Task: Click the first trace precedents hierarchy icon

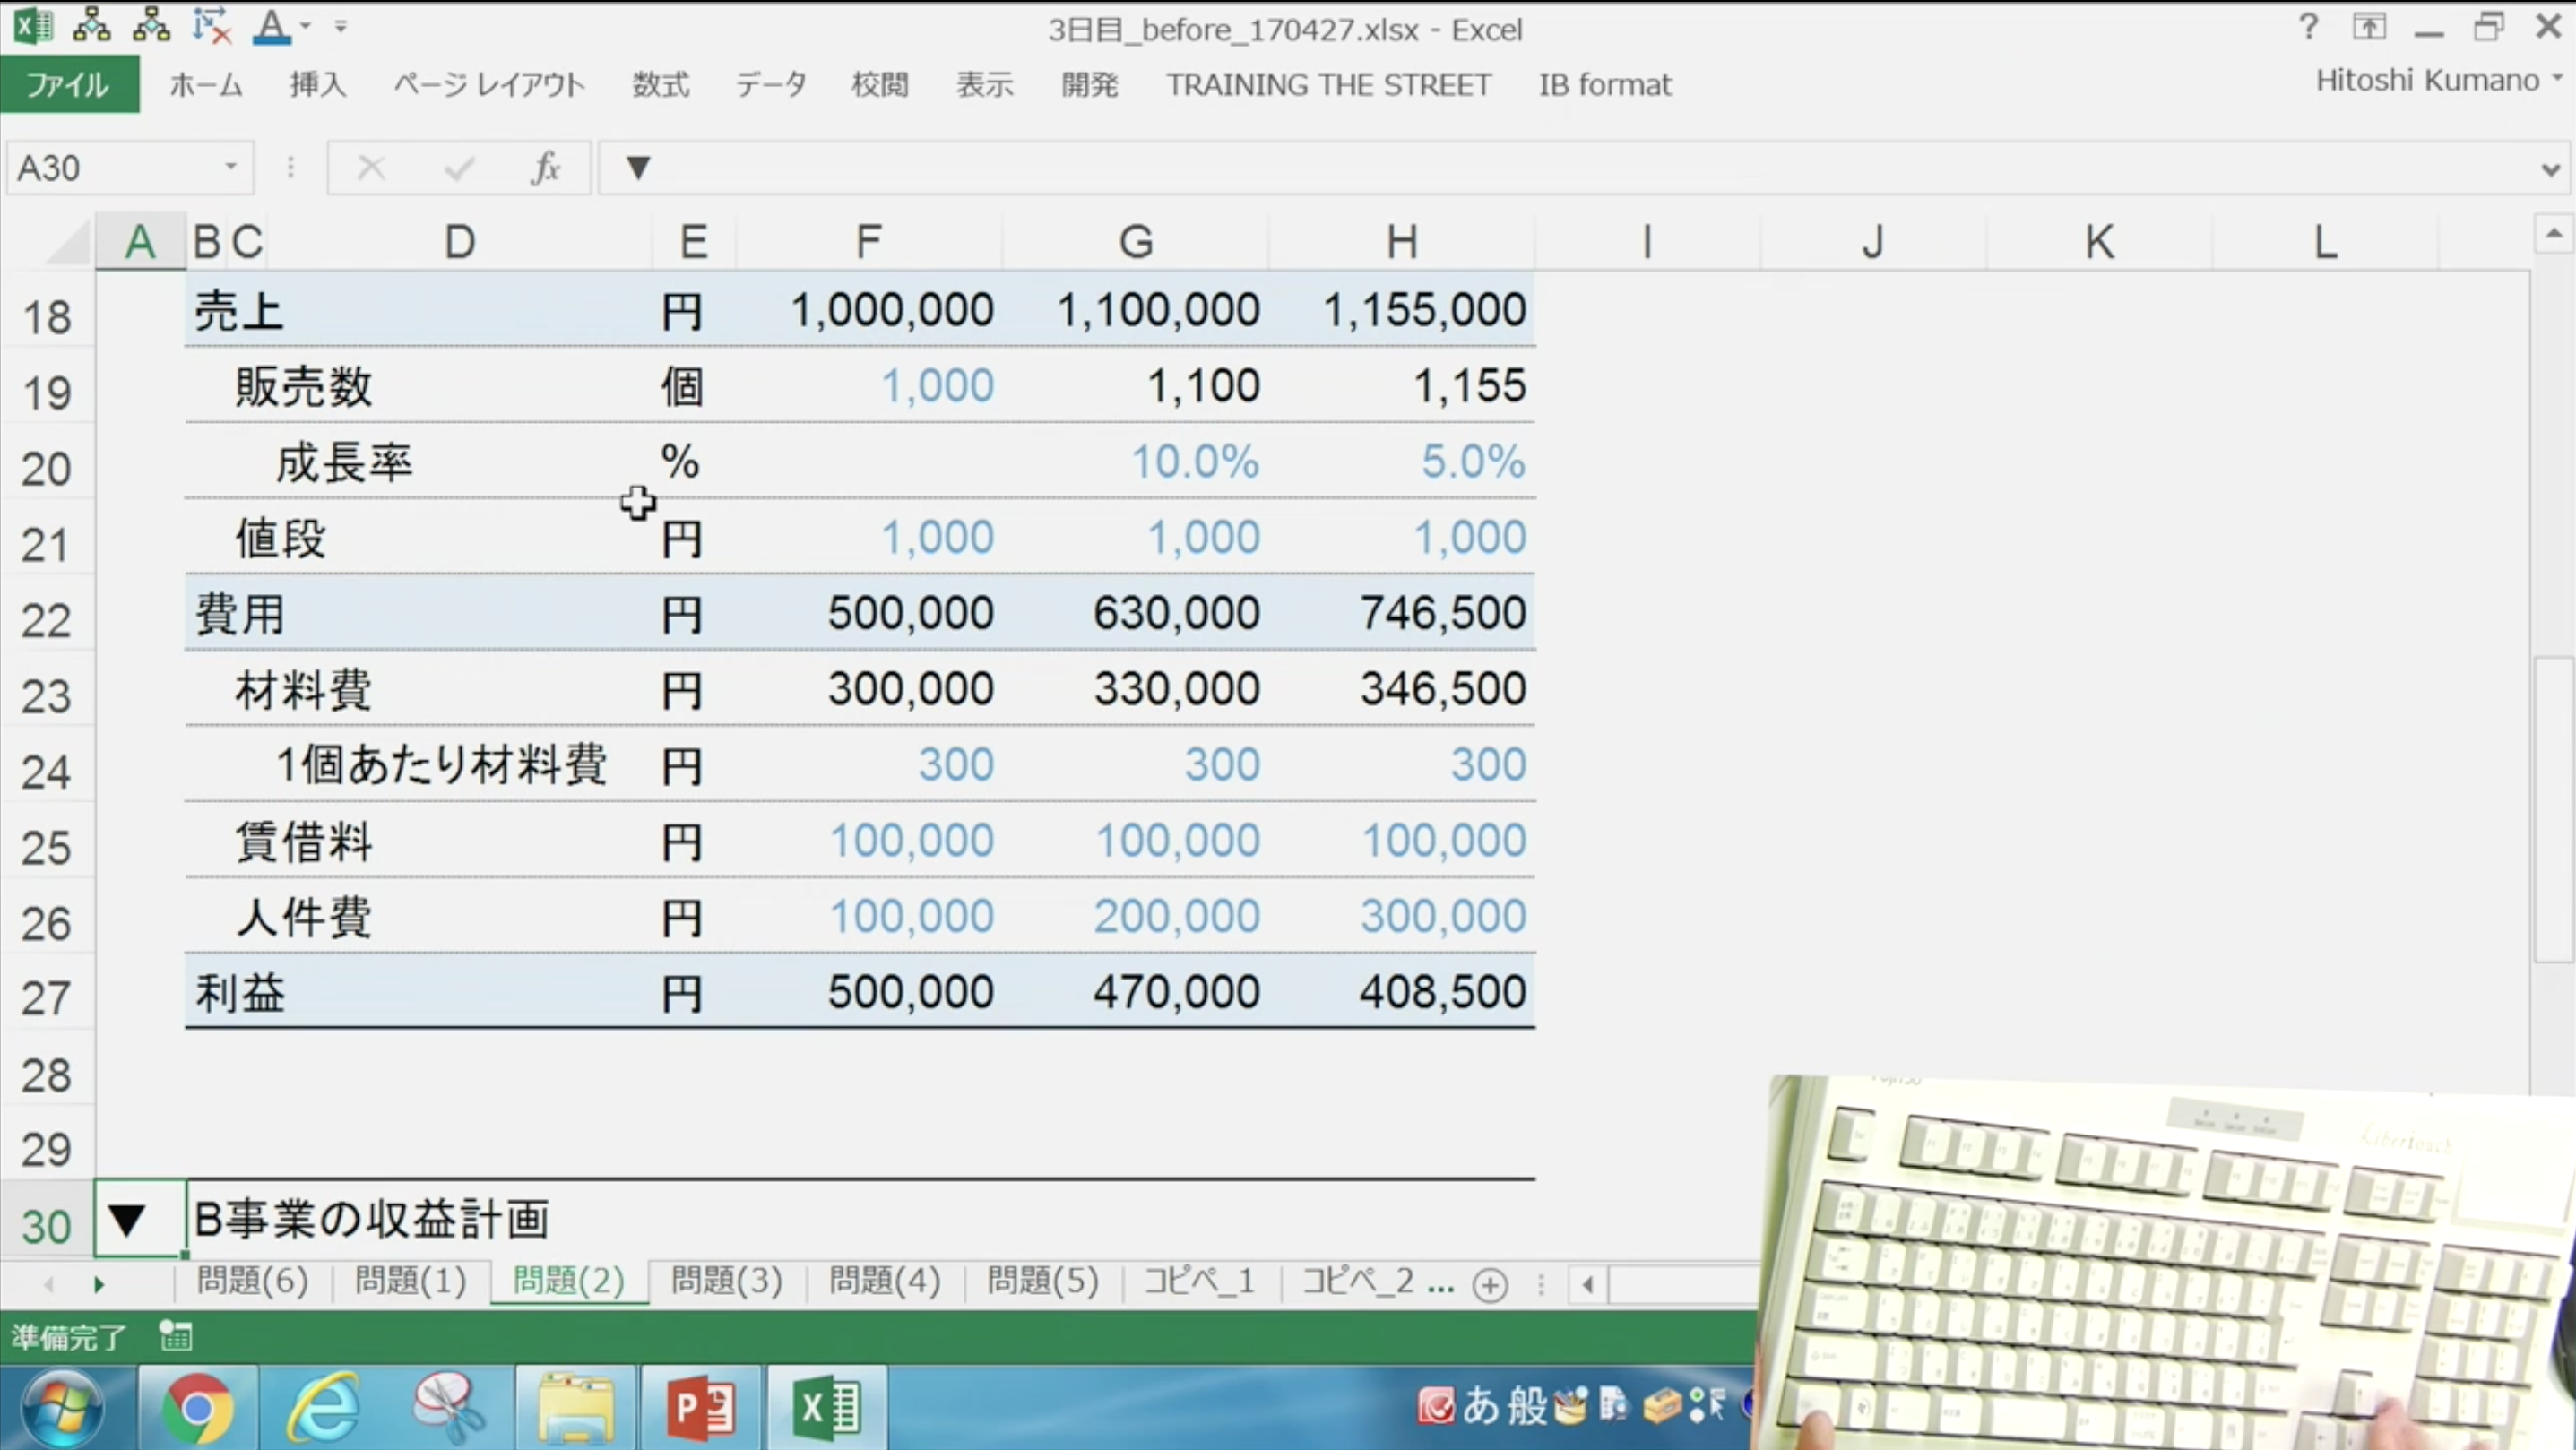Action: click(x=92, y=25)
